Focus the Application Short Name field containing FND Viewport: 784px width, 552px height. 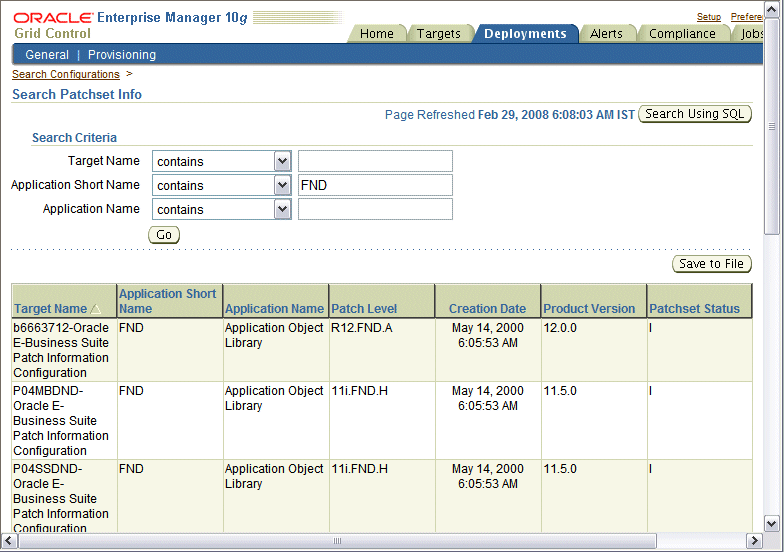point(375,185)
